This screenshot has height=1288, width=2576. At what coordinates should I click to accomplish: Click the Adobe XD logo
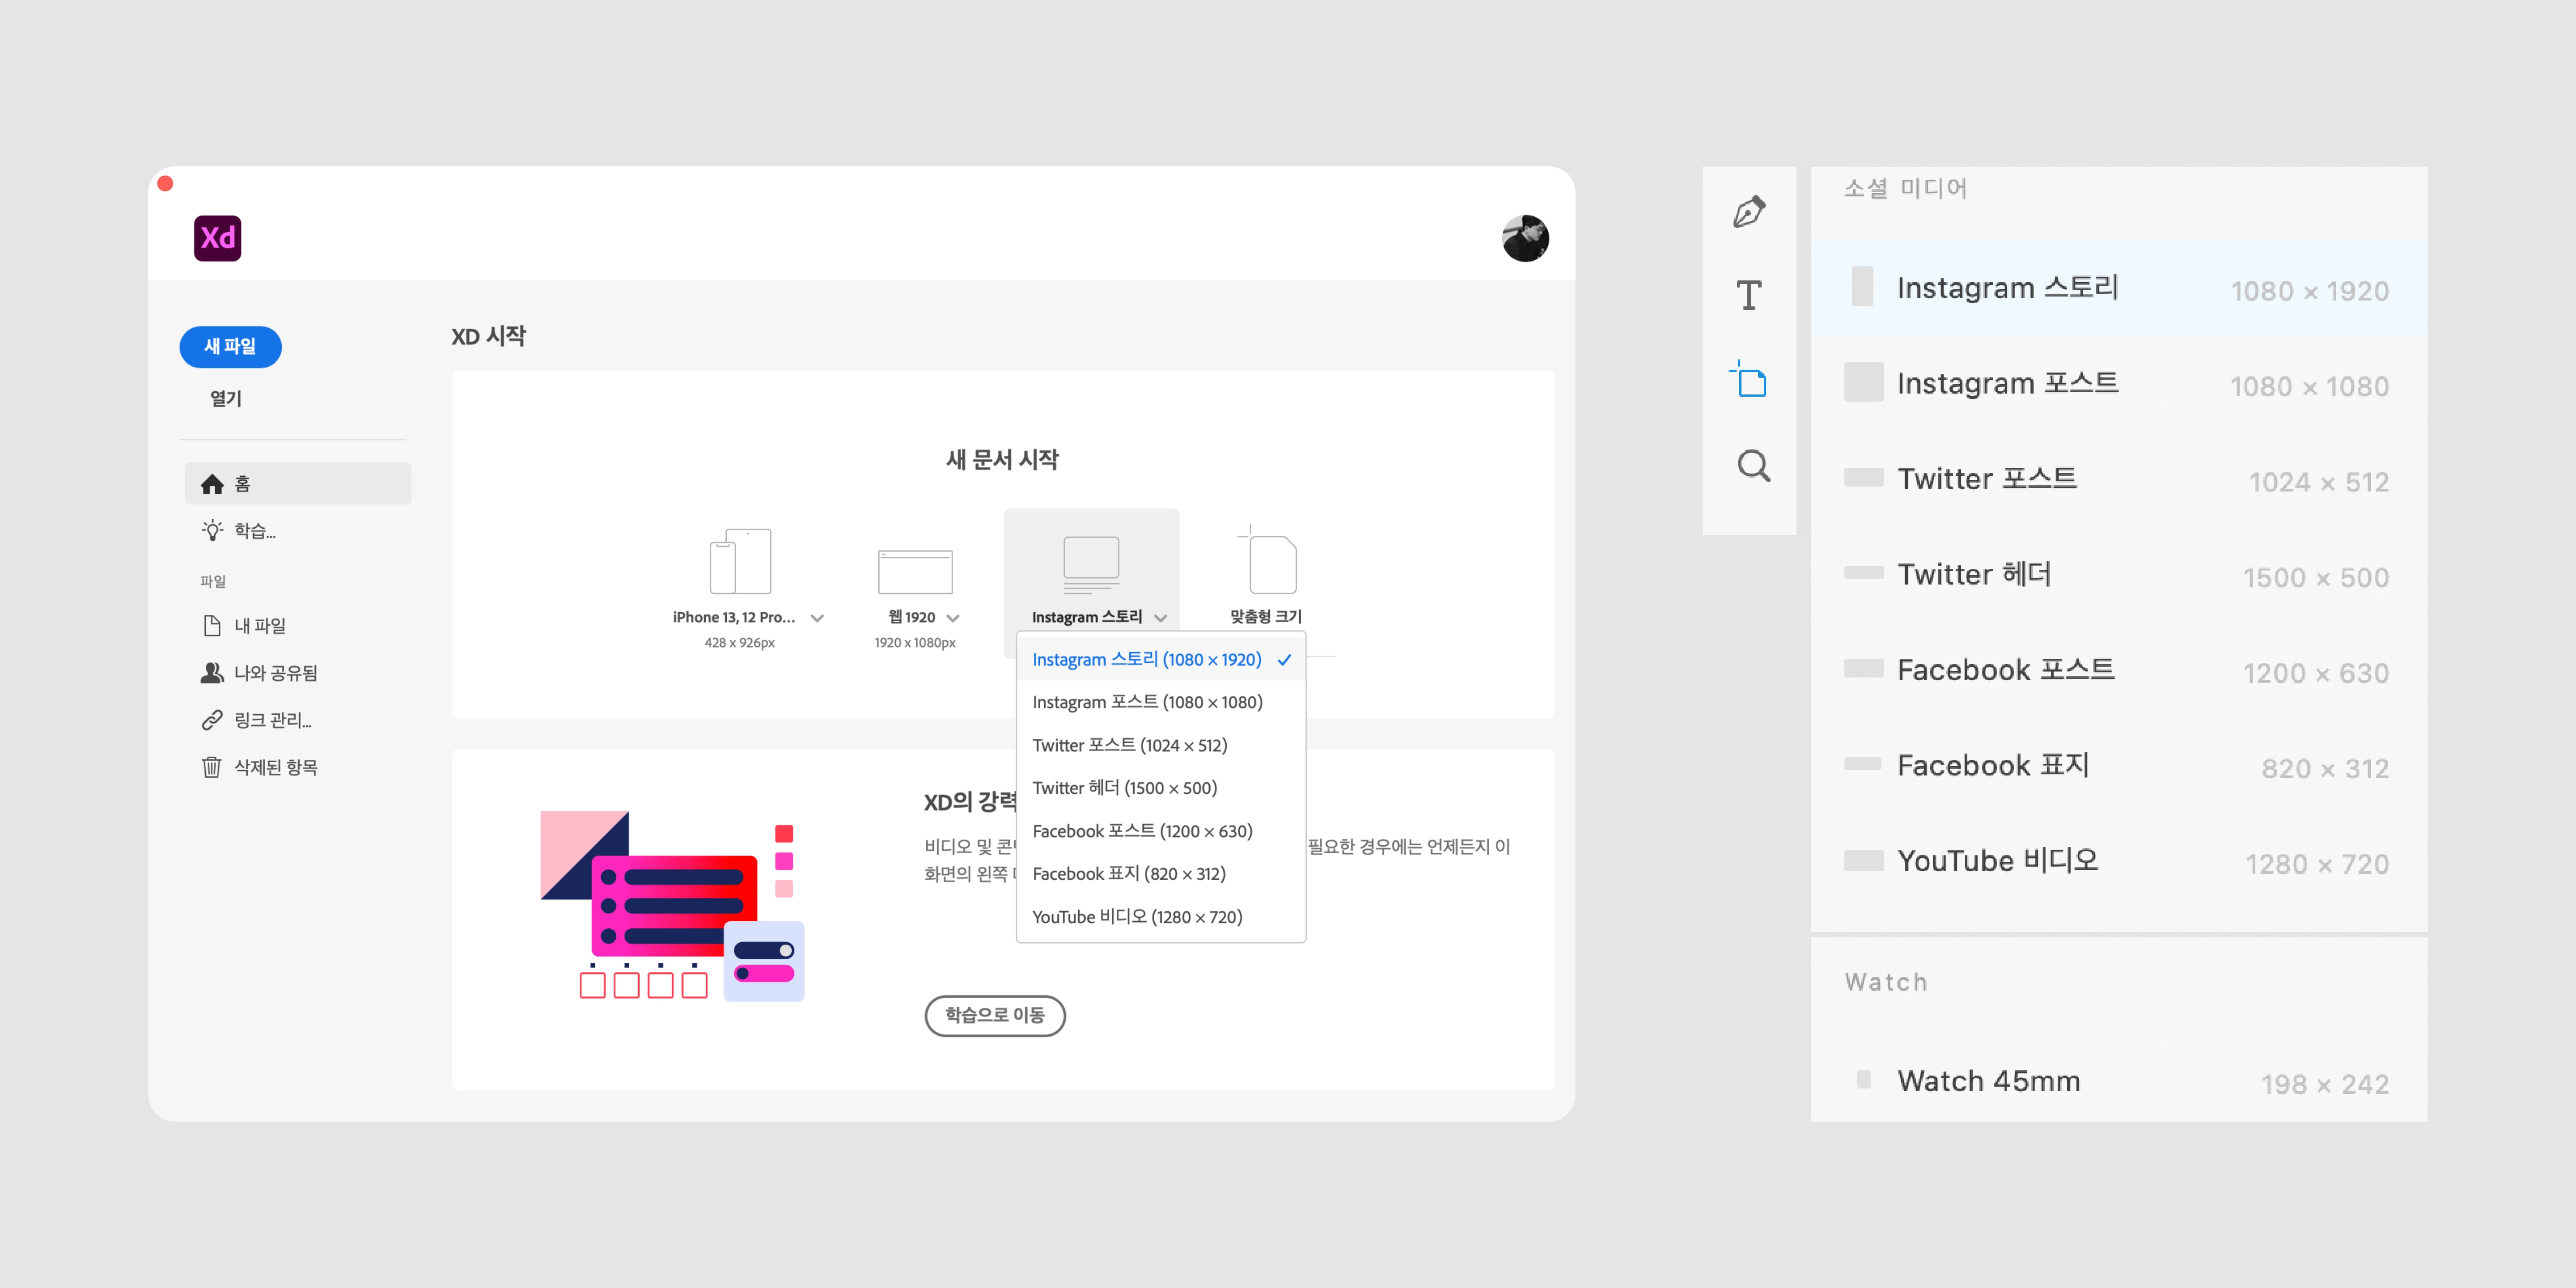click(x=217, y=238)
